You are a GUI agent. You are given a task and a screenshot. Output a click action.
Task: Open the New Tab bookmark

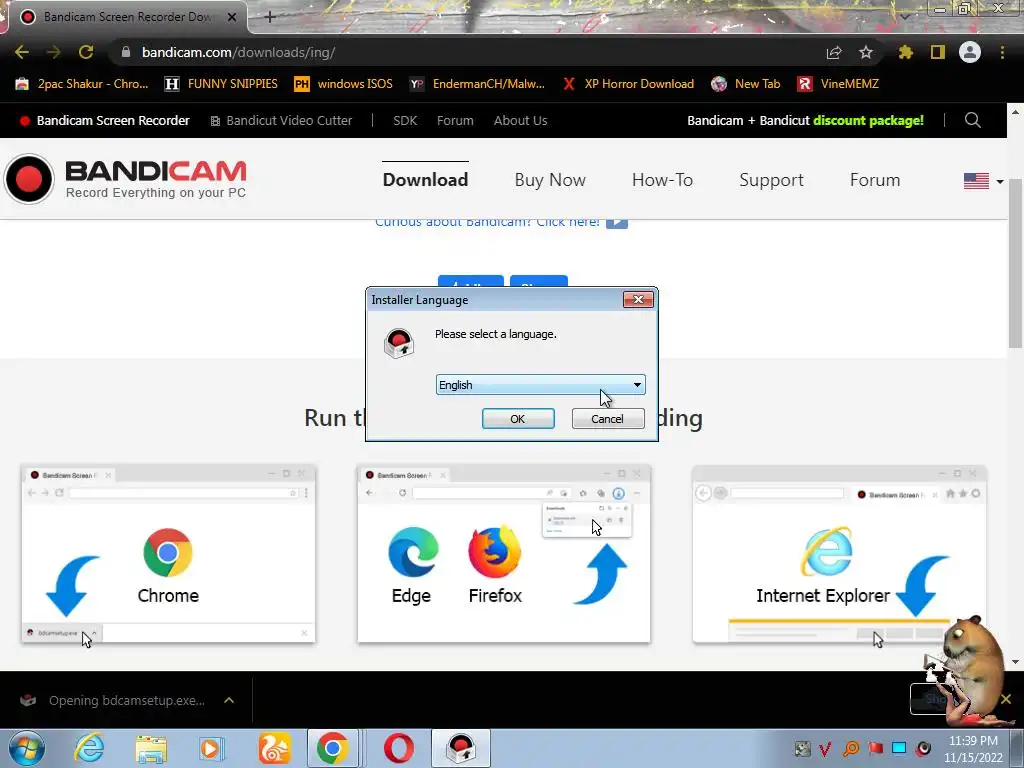tap(746, 84)
